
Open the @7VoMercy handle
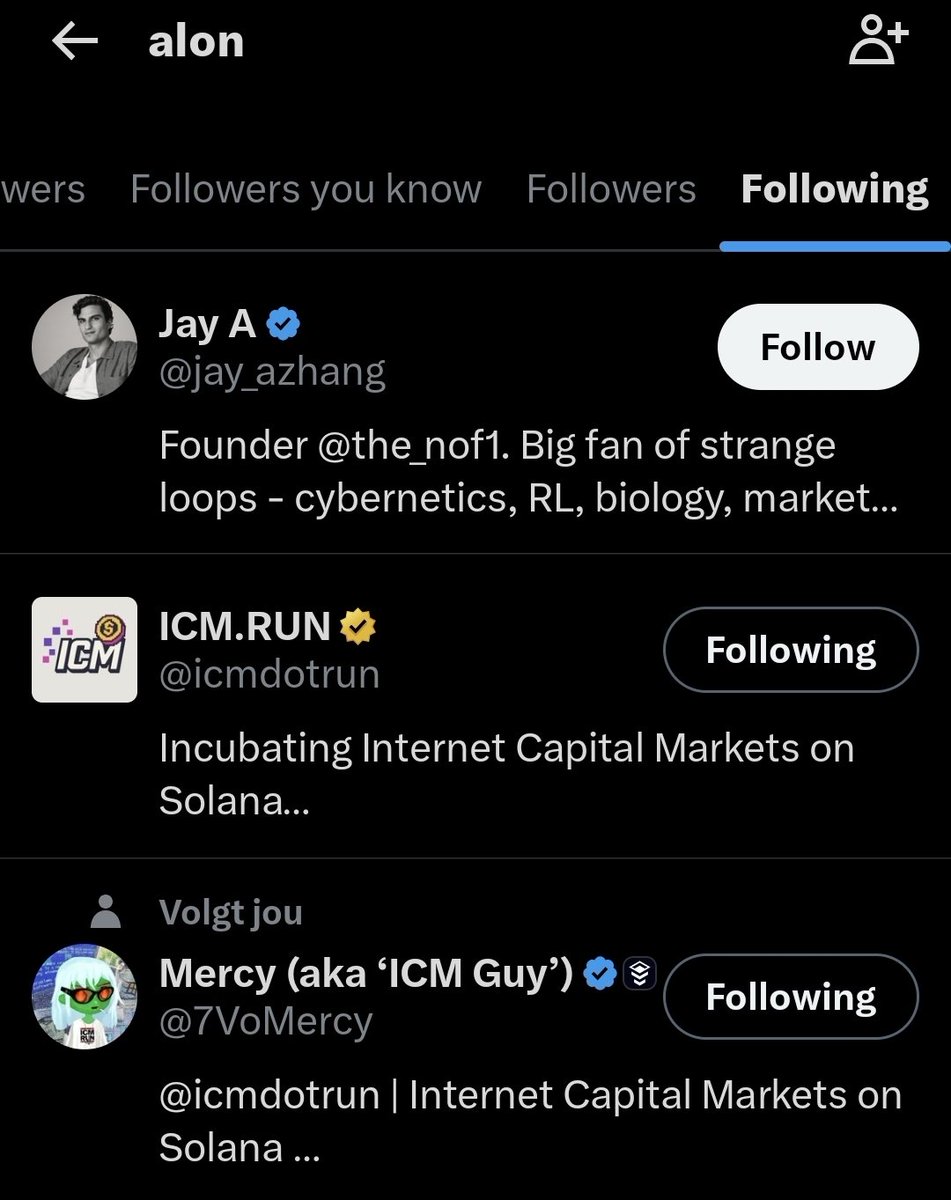(266, 1021)
